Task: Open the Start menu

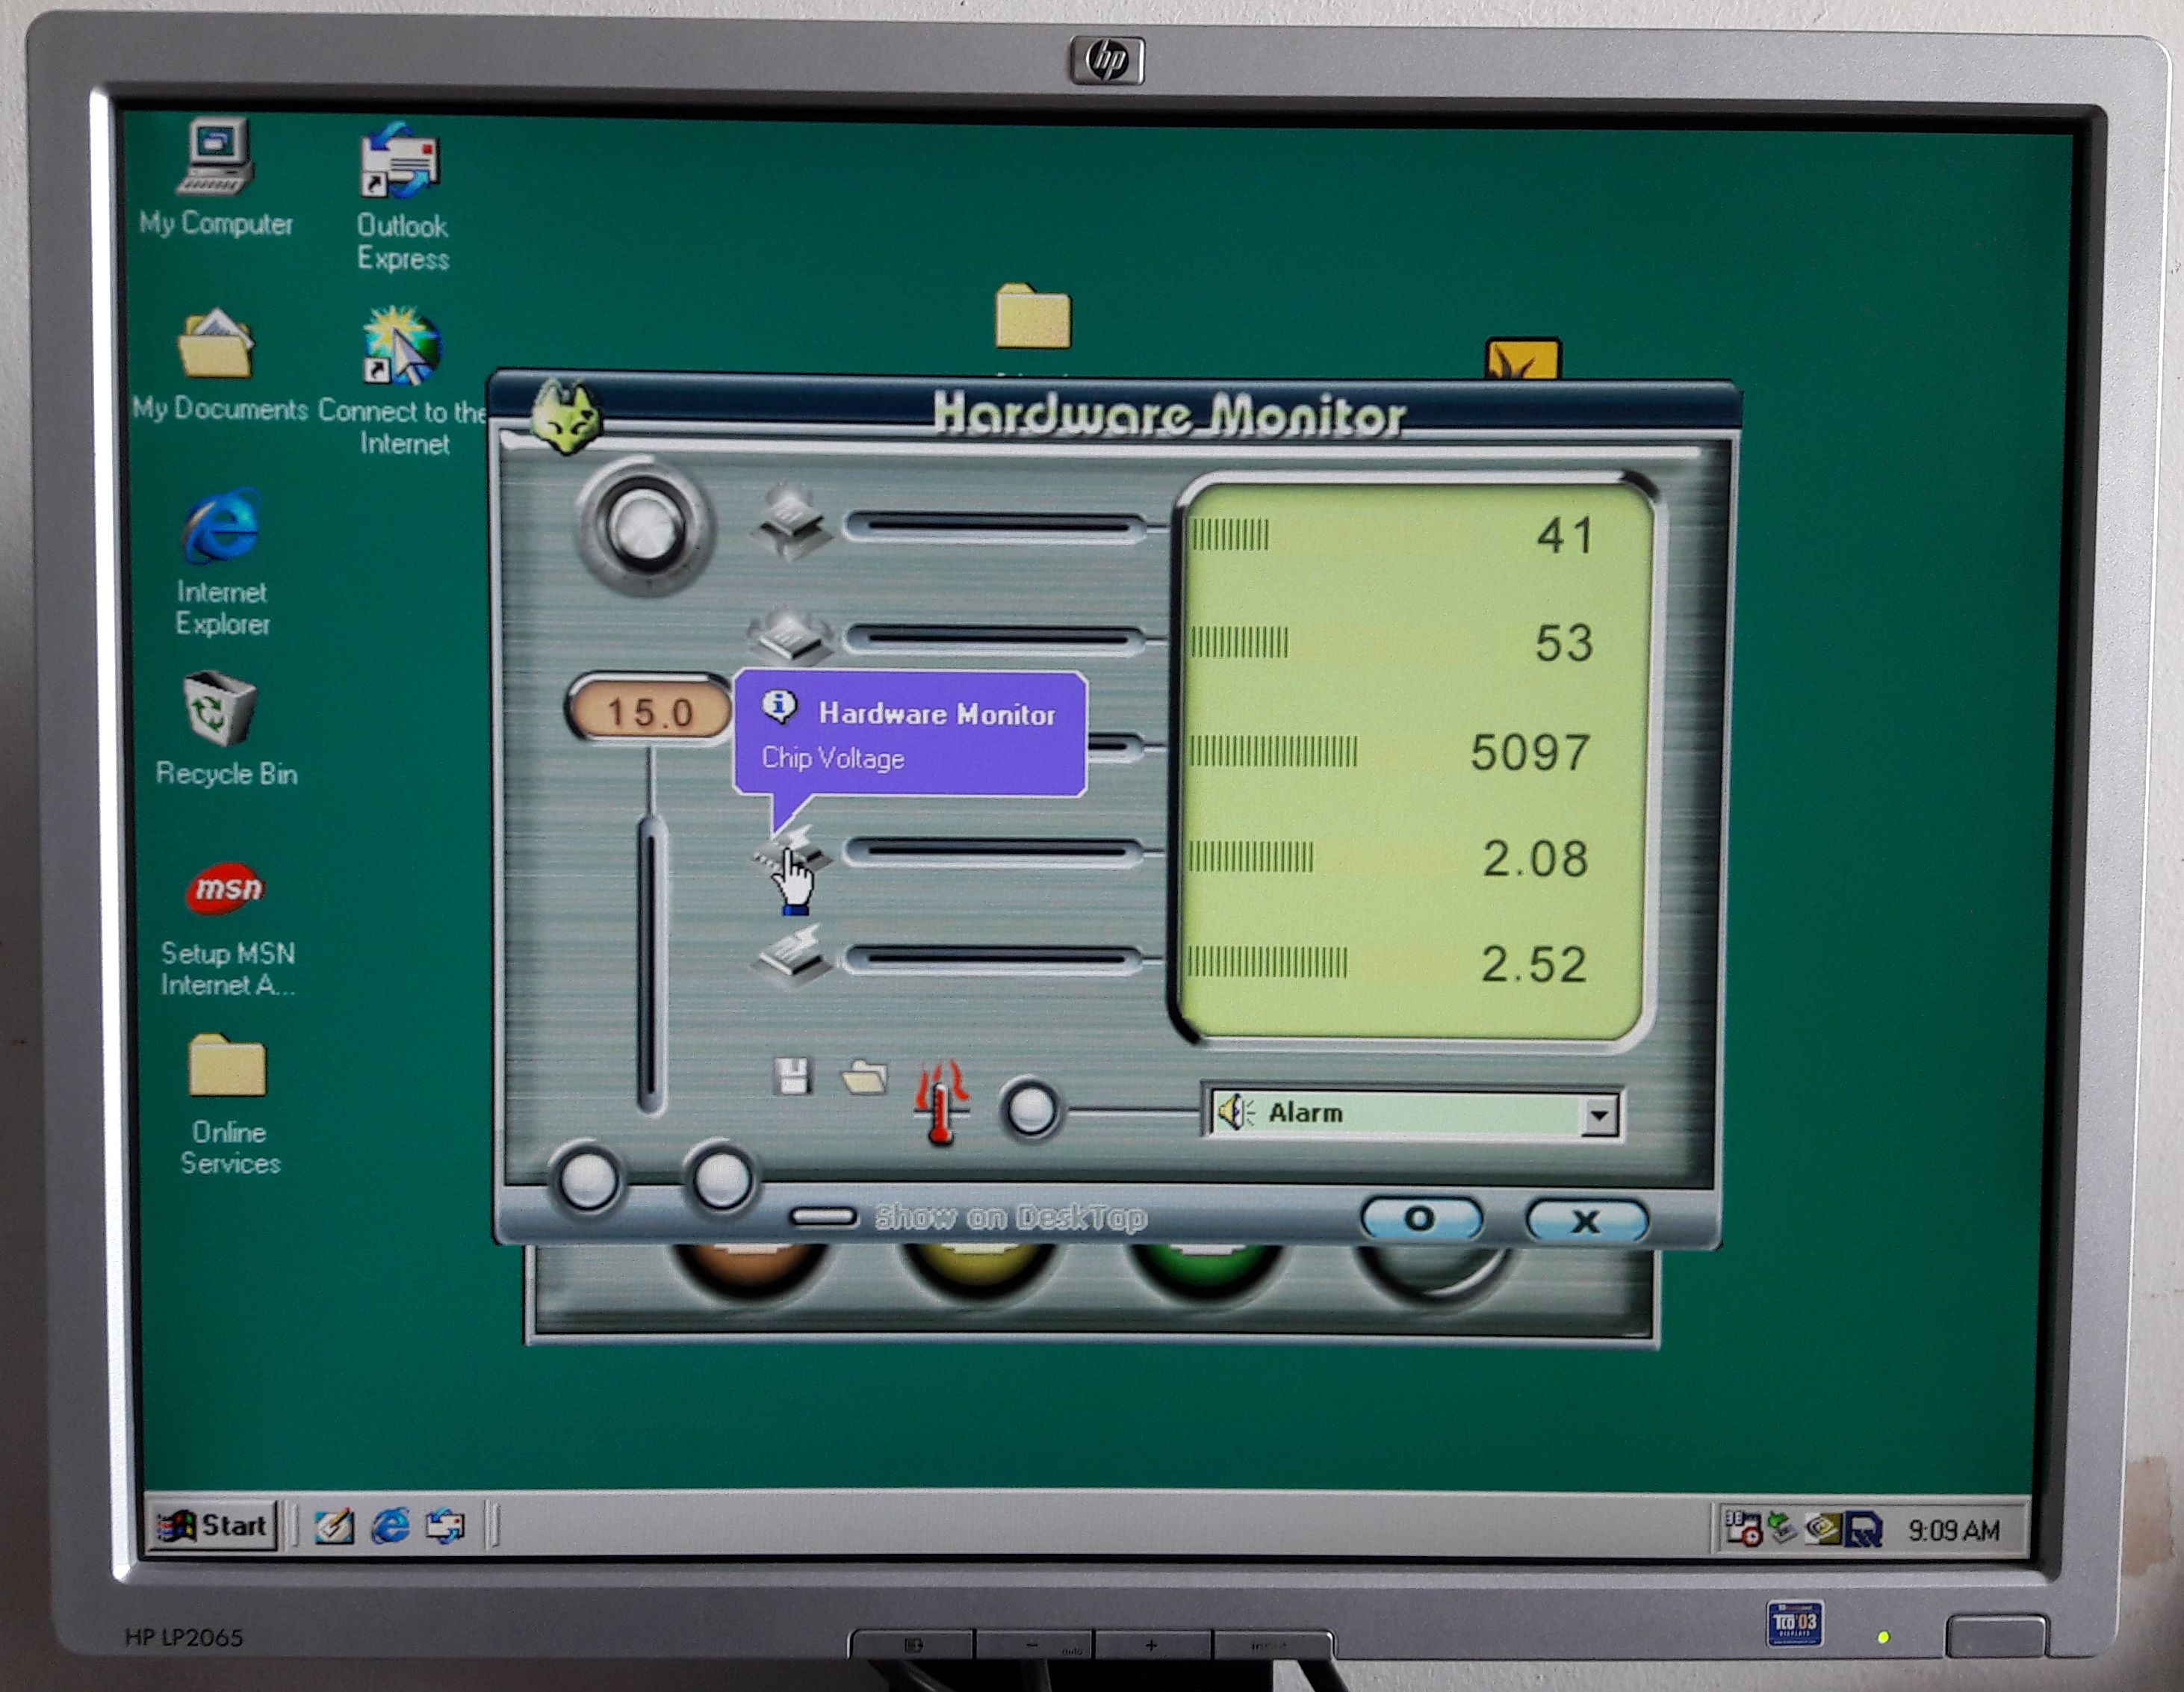Action: (x=213, y=1526)
